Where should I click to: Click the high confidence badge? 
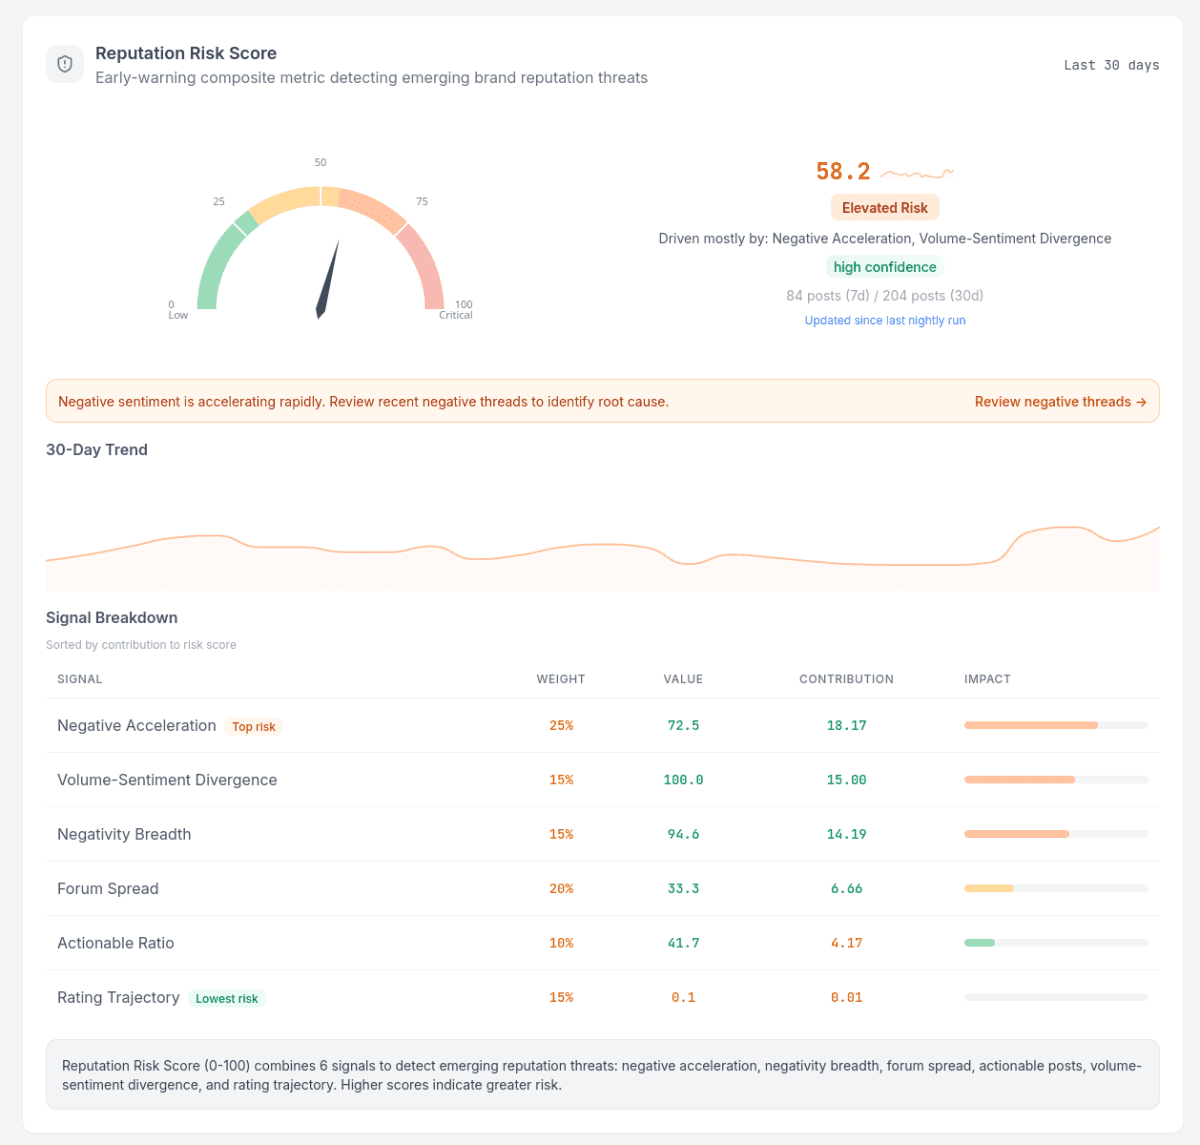pos(885,267)
